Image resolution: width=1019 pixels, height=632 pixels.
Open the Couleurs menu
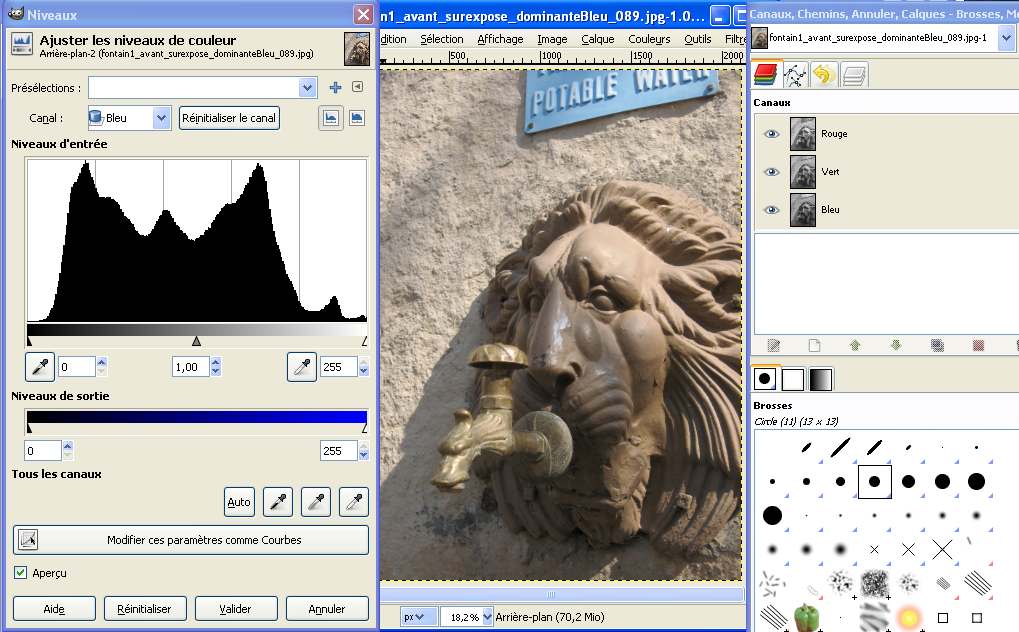649,40
